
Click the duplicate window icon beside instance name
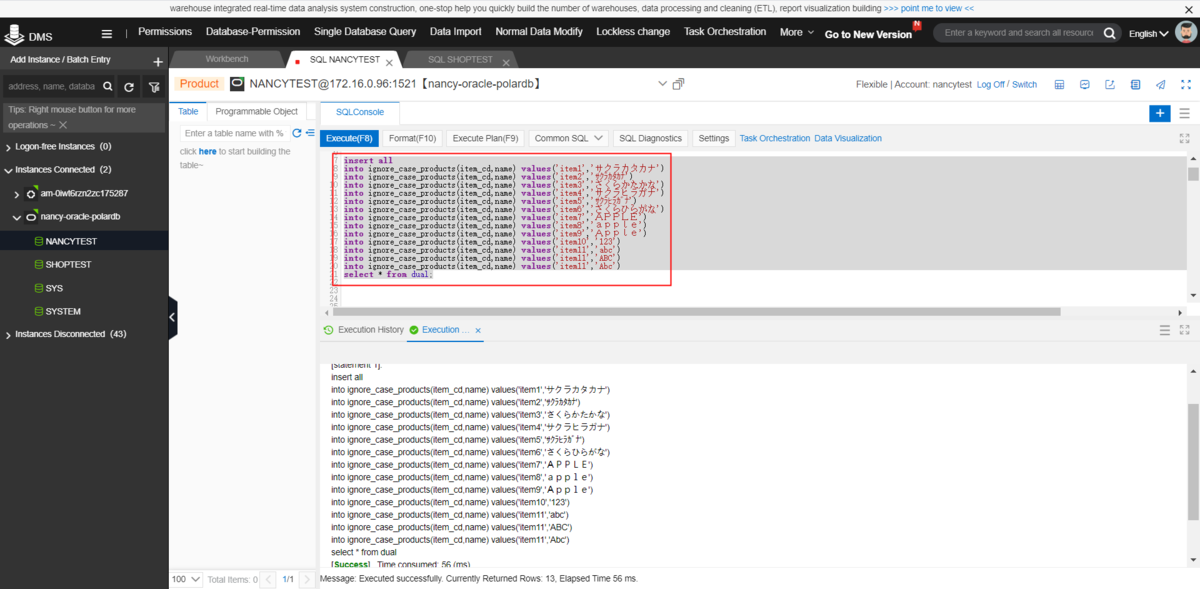click(x=679, y=84)
